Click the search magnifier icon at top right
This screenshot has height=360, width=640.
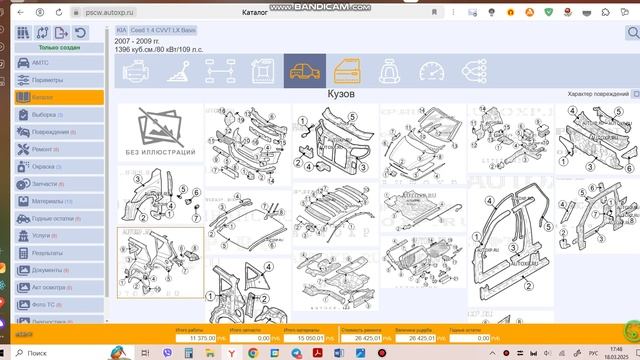tap(633, 33)
